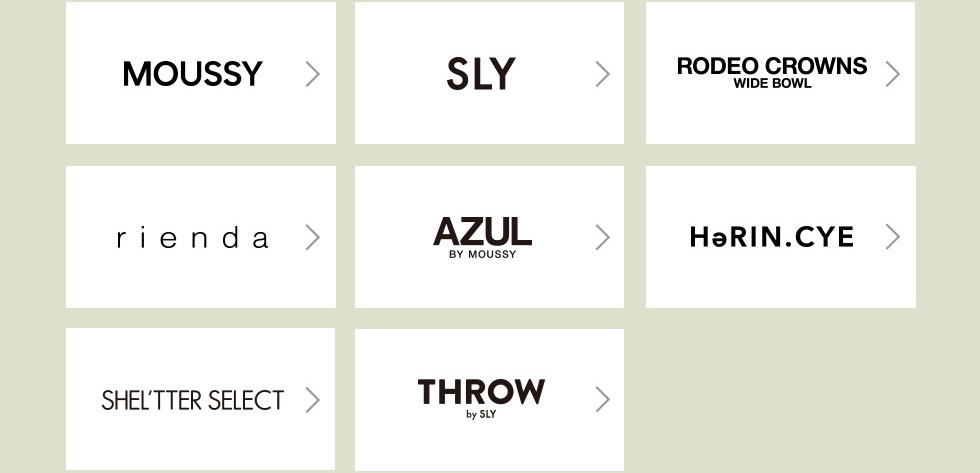Click the chevron arrow on MOUSSY card
This screenshot has width=980, height=473.
312,74
